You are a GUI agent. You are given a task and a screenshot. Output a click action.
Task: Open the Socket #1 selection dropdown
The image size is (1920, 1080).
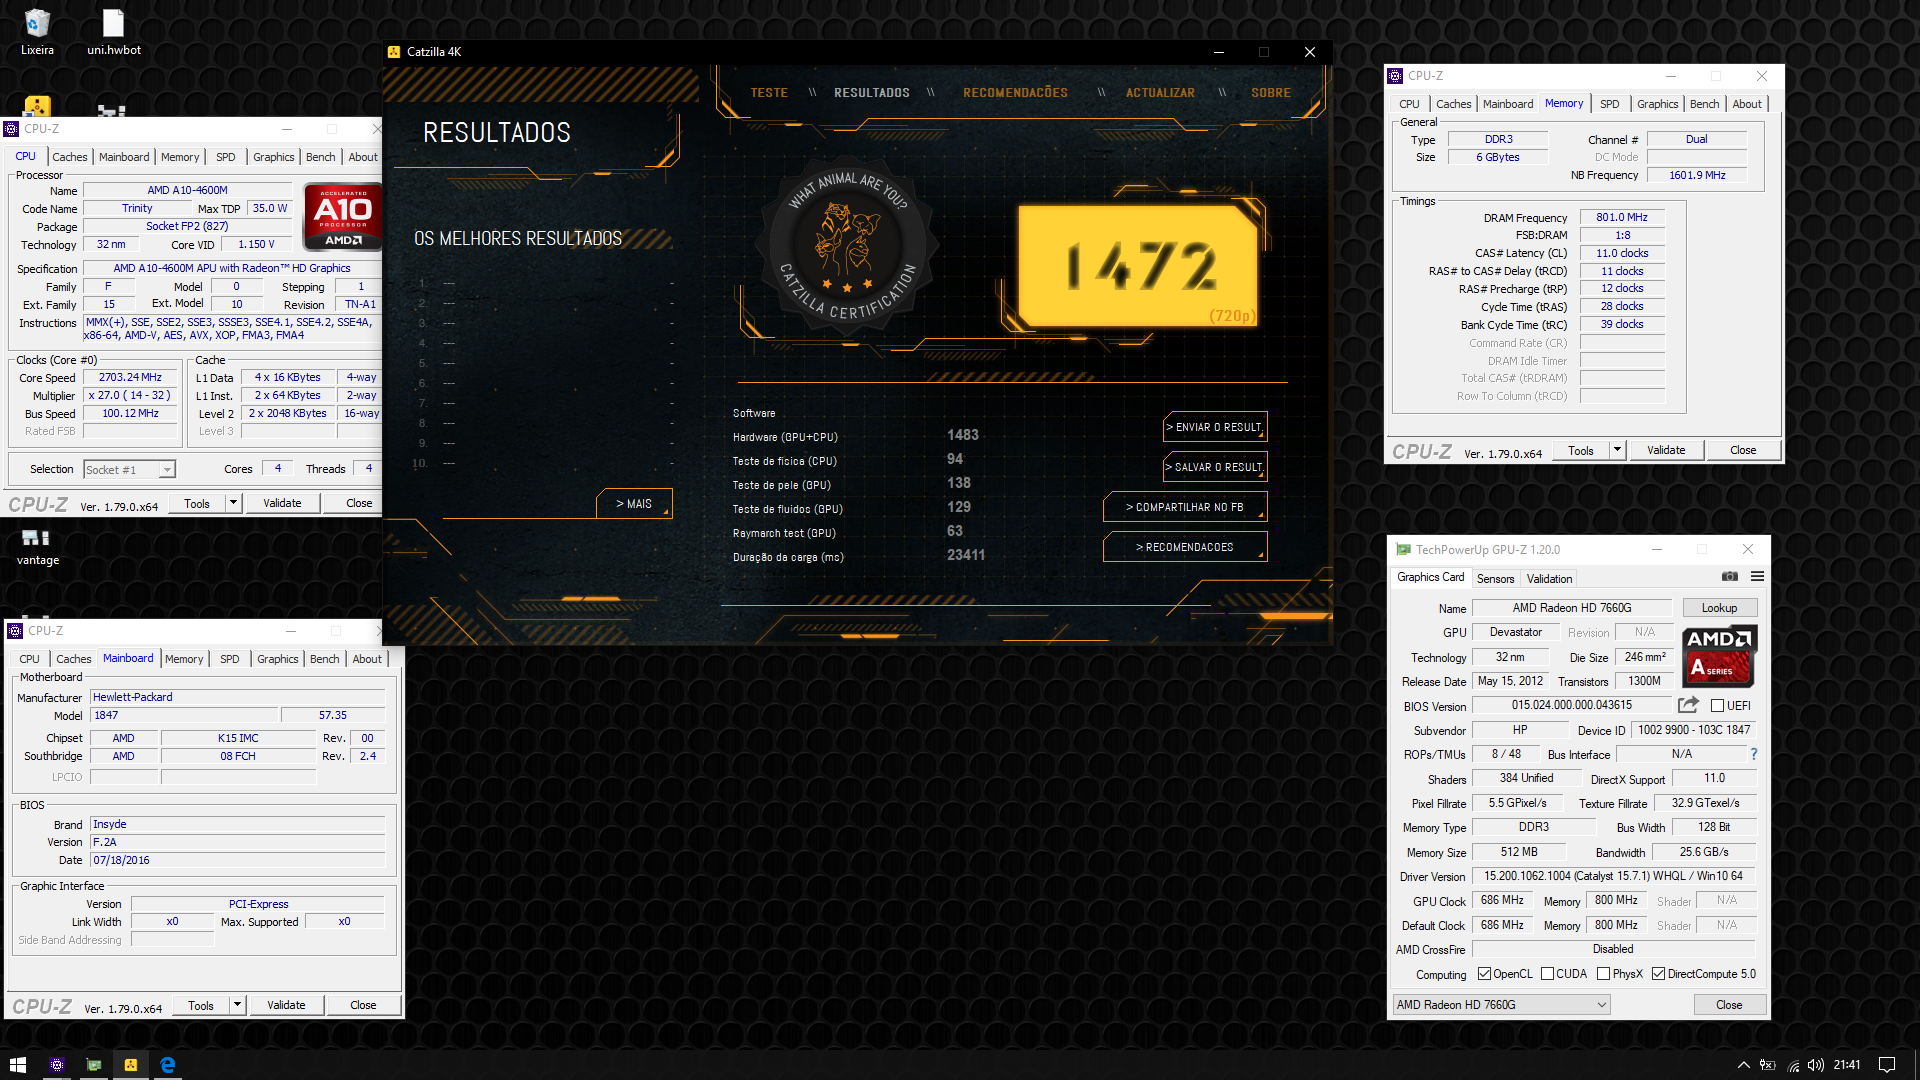[129, 469]
